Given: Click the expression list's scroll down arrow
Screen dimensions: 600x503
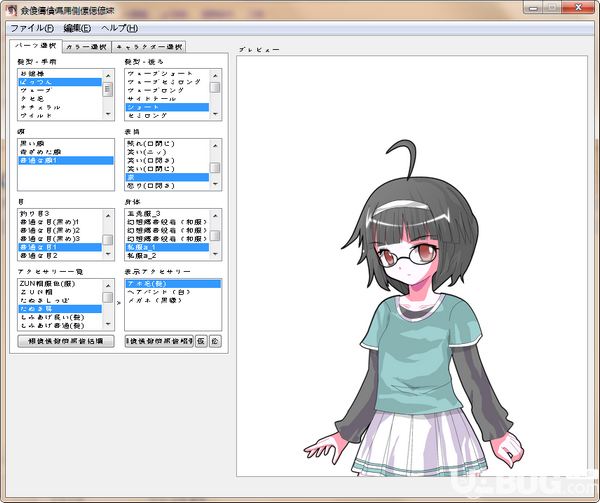Looking at the screenshot, I should click(x=215, y=184).
